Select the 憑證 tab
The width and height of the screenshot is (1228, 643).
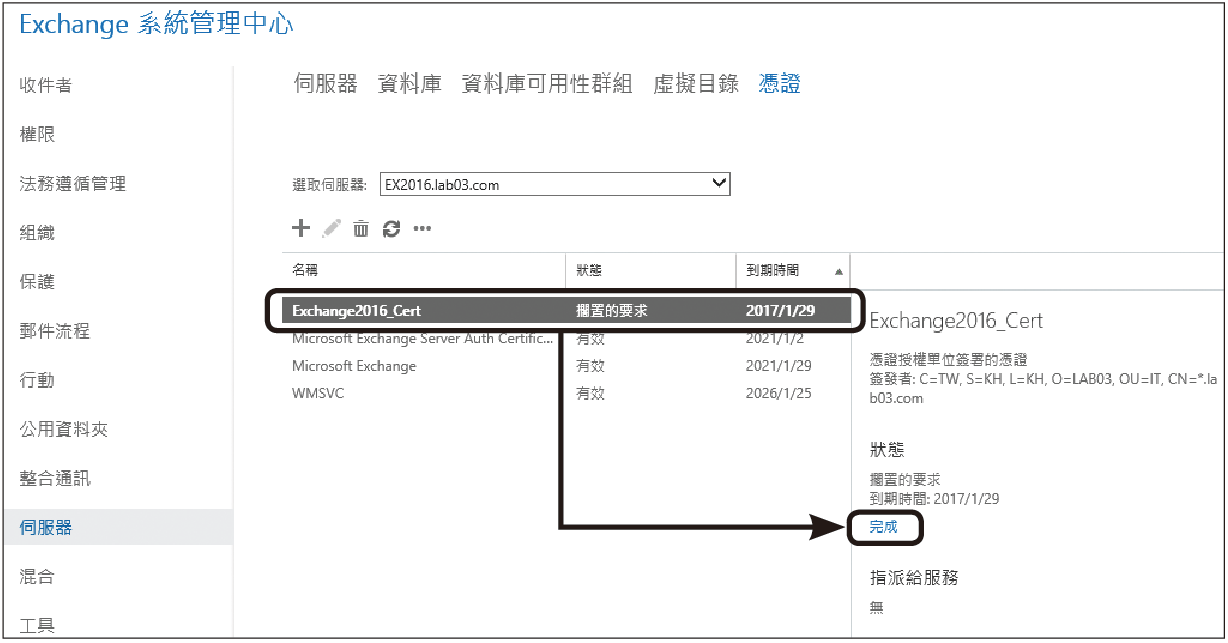[780, 84]
